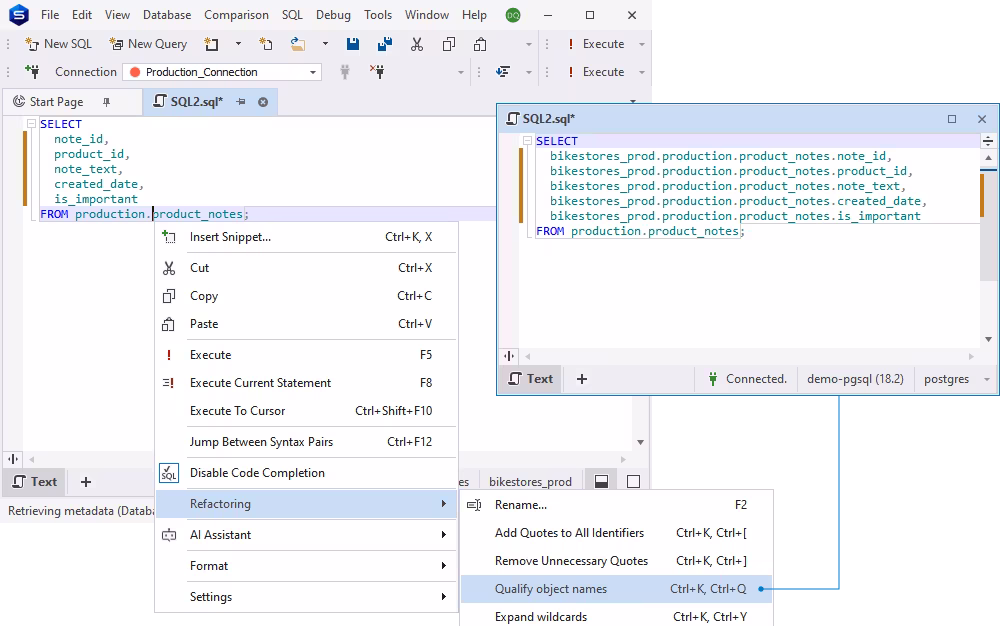Screen dimensions: 1000x626
Task: Open the Comparison menu
Action: click(x=236, y=15)
